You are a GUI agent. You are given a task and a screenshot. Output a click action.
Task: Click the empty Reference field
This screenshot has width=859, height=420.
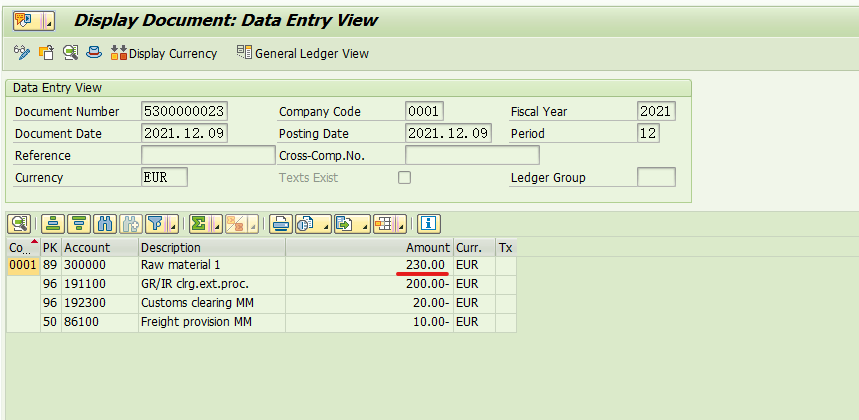(208, 155)
